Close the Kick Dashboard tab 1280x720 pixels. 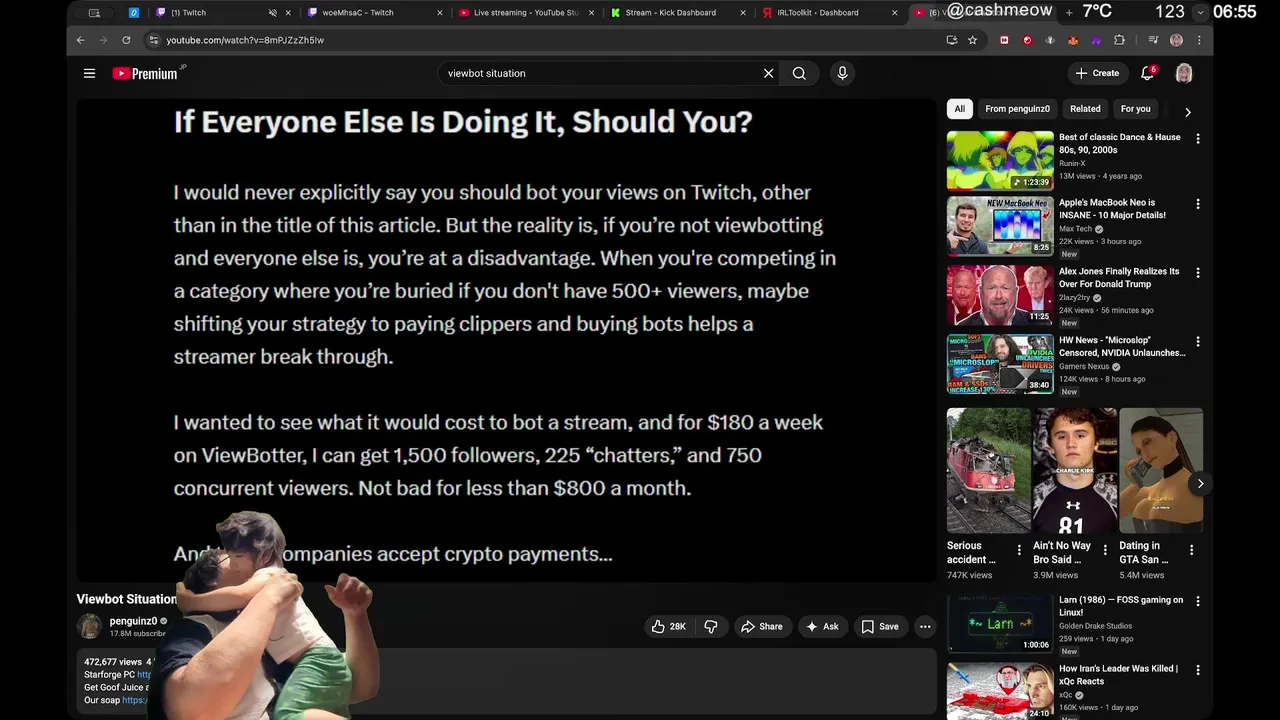743,13
